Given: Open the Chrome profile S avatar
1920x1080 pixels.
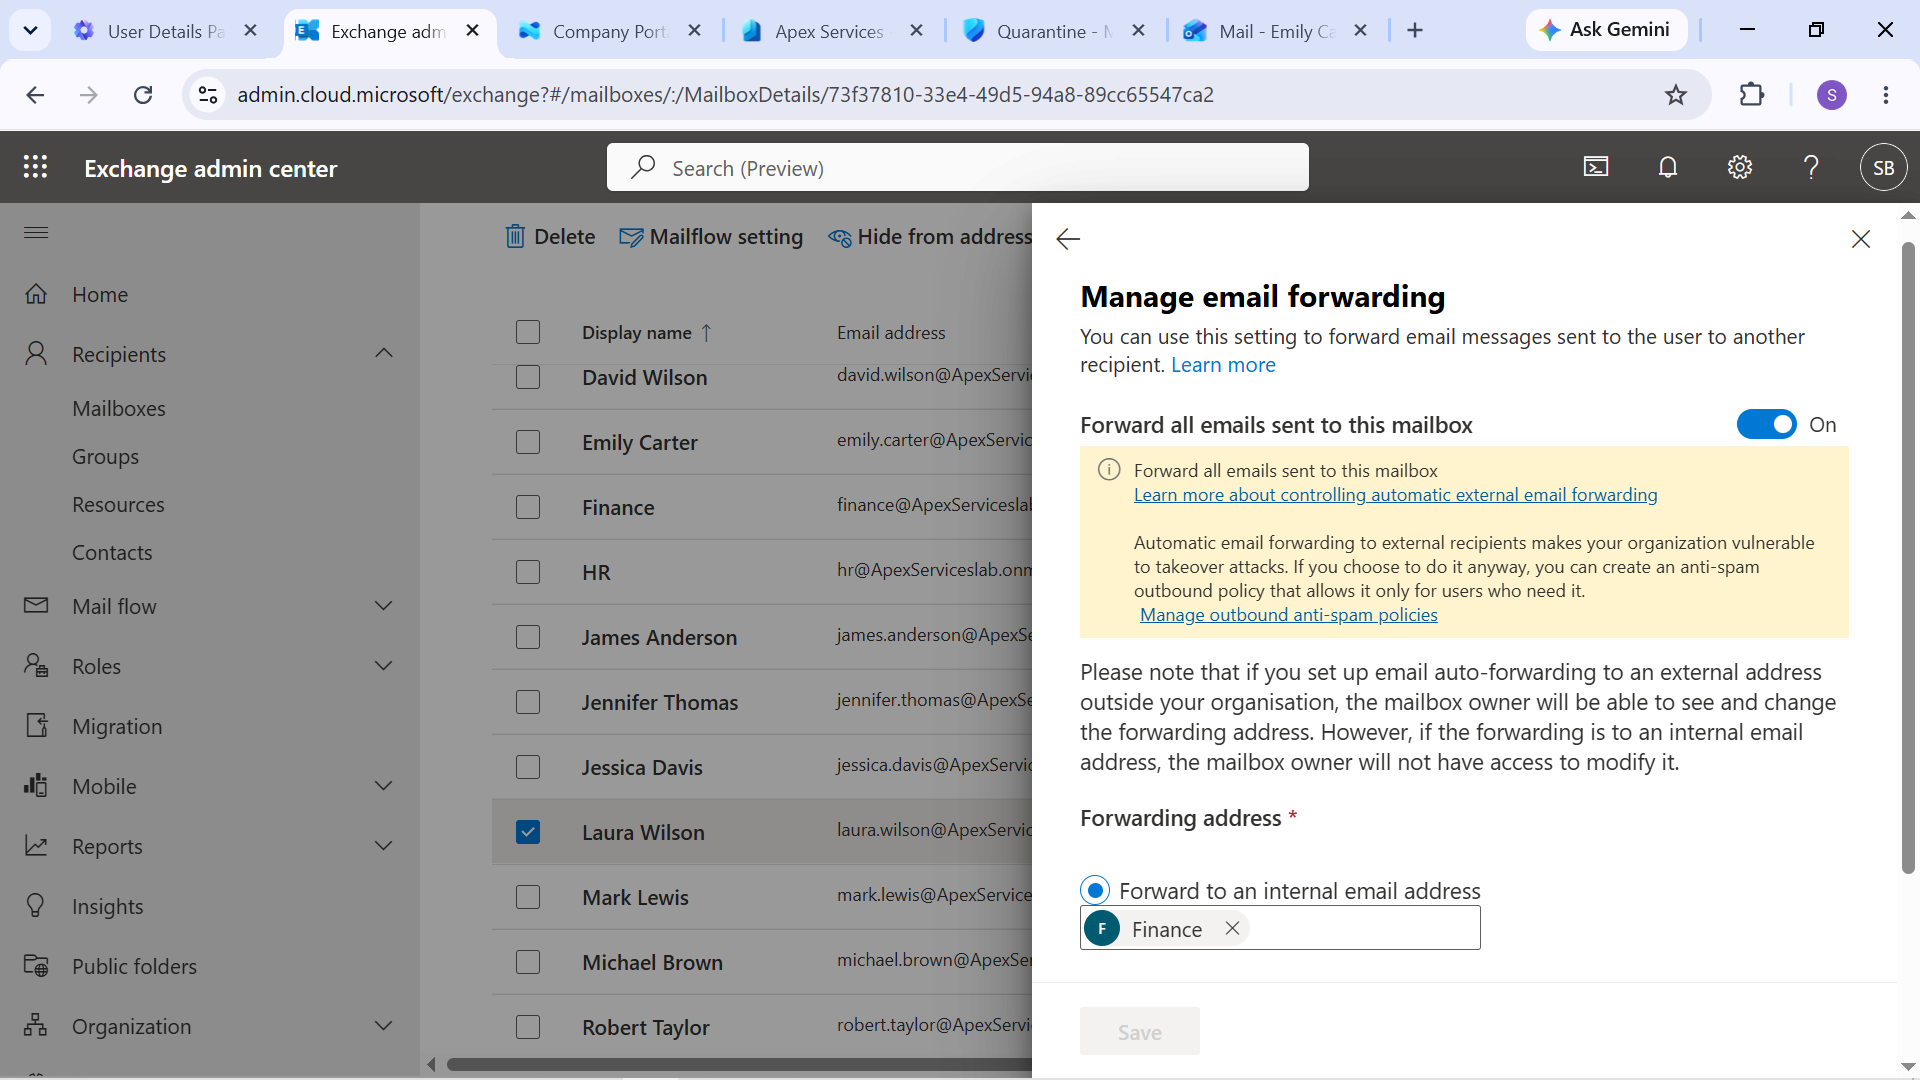Looking at the screenshot, I should [x=1832, y=95].
